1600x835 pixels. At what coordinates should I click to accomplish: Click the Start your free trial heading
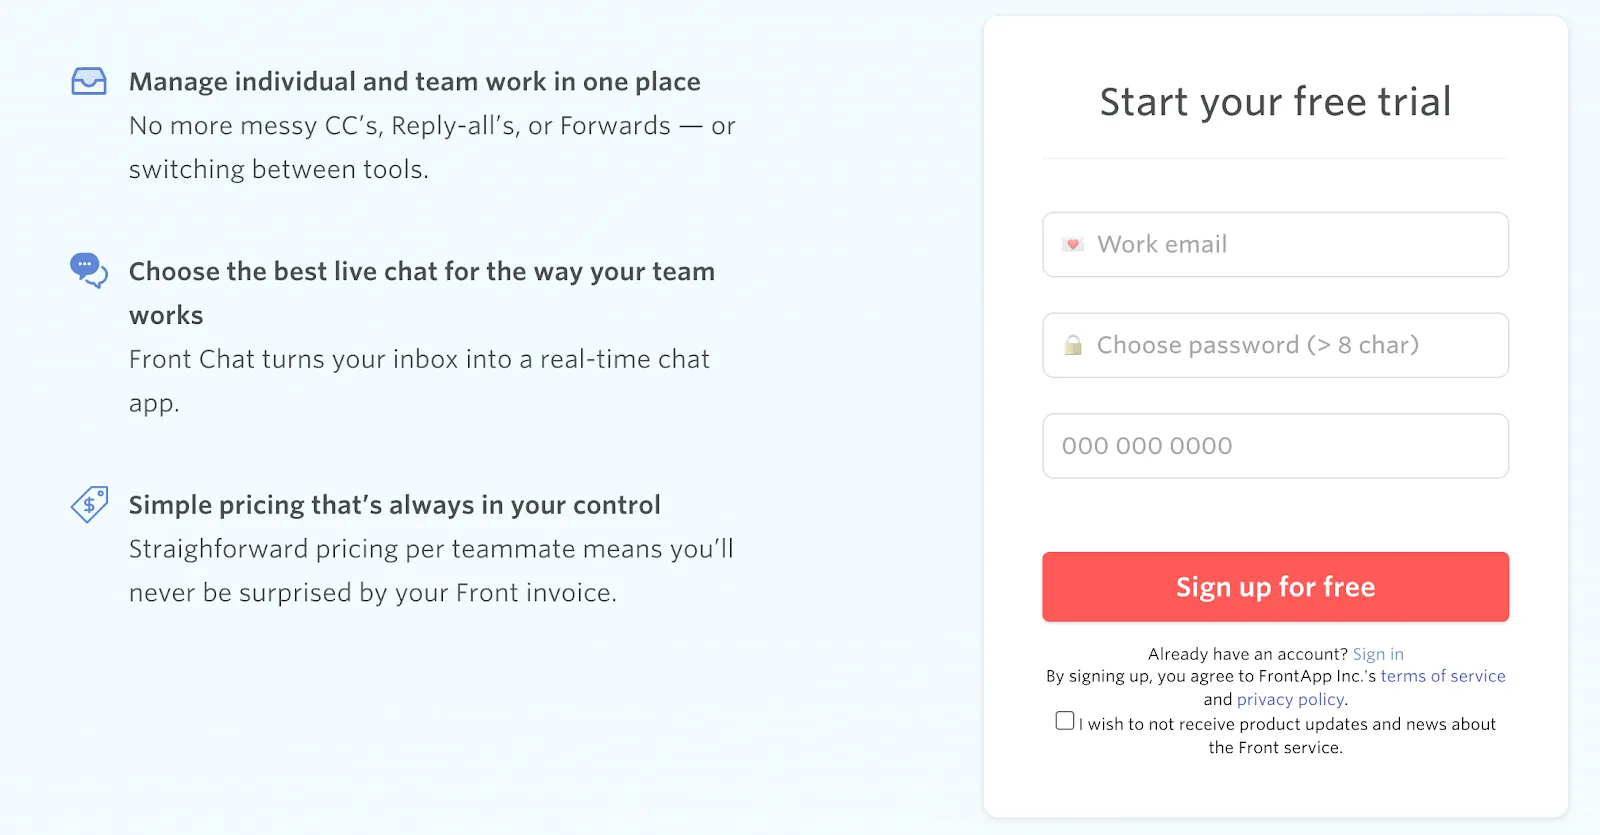click(1275, 101)
